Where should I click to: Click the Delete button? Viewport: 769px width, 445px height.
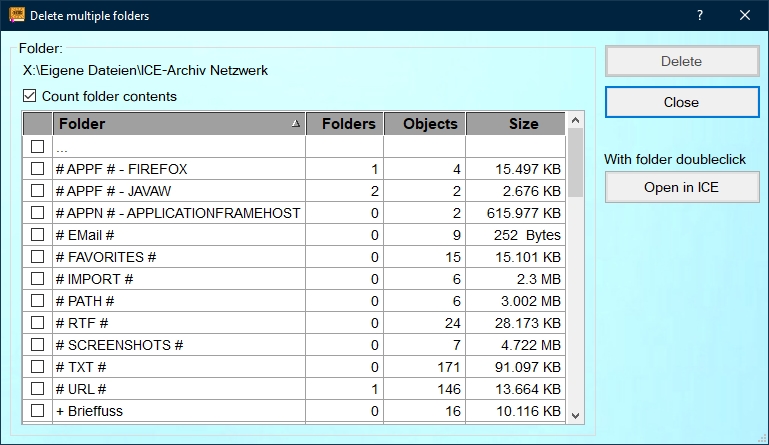(681, 61)
